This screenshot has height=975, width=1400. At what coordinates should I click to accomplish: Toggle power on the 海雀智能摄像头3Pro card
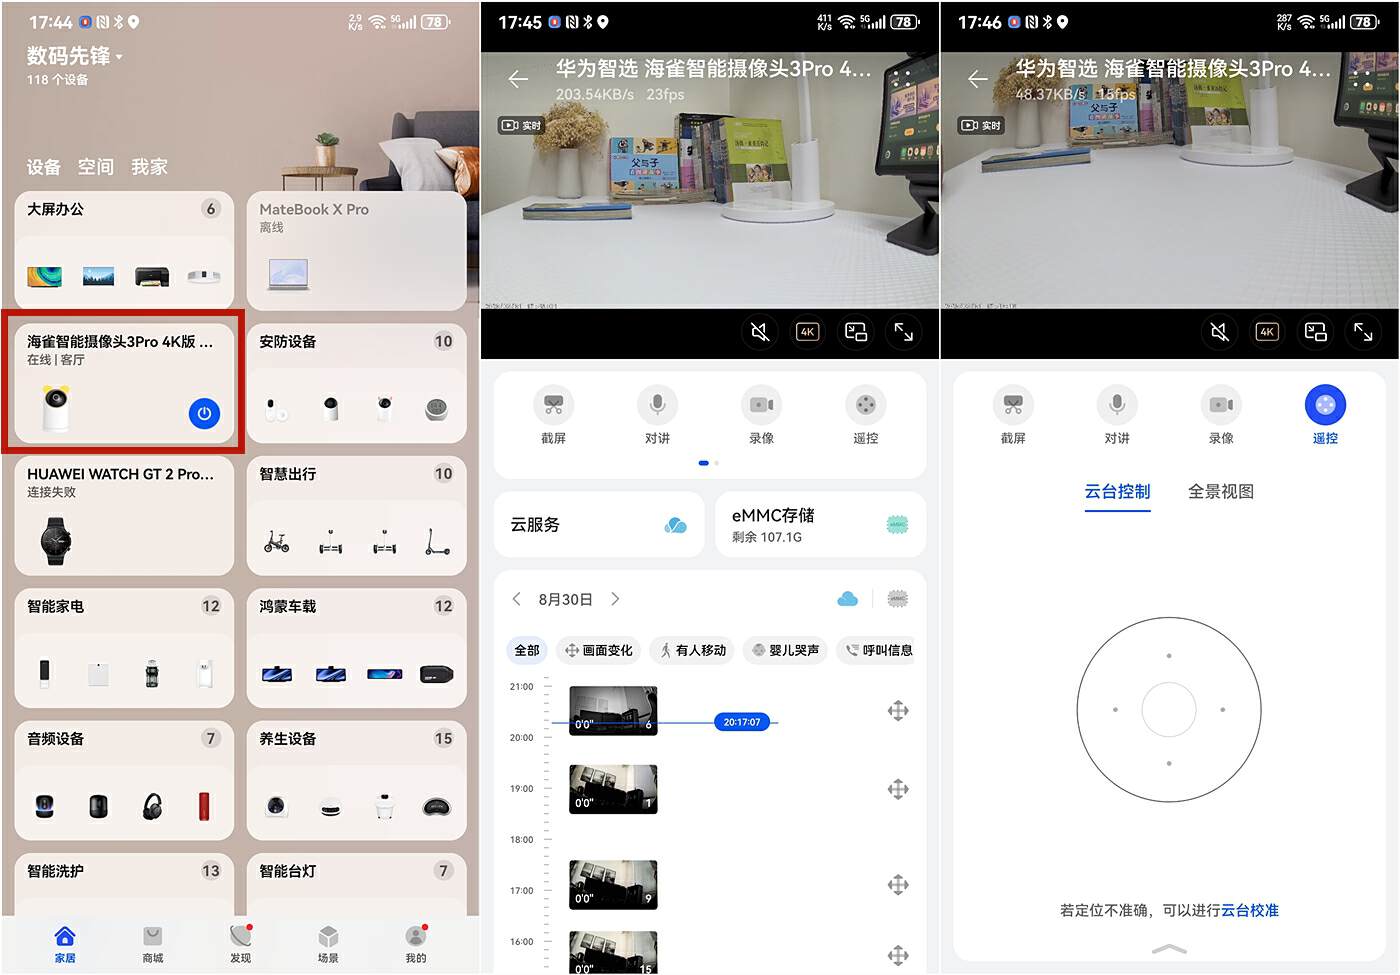click(x=204, y=413)
